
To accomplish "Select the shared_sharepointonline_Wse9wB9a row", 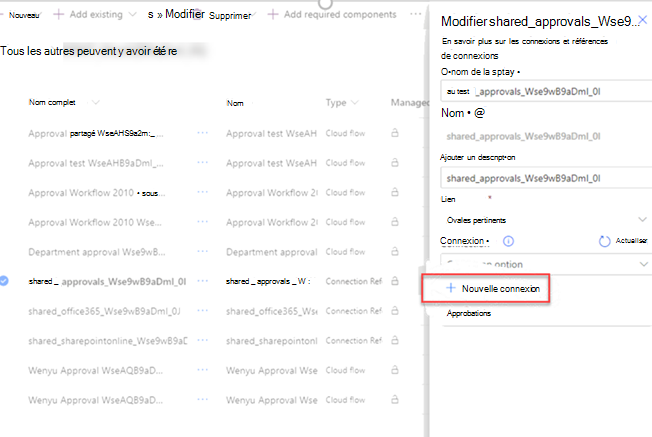I will click(x=108, y=341).
